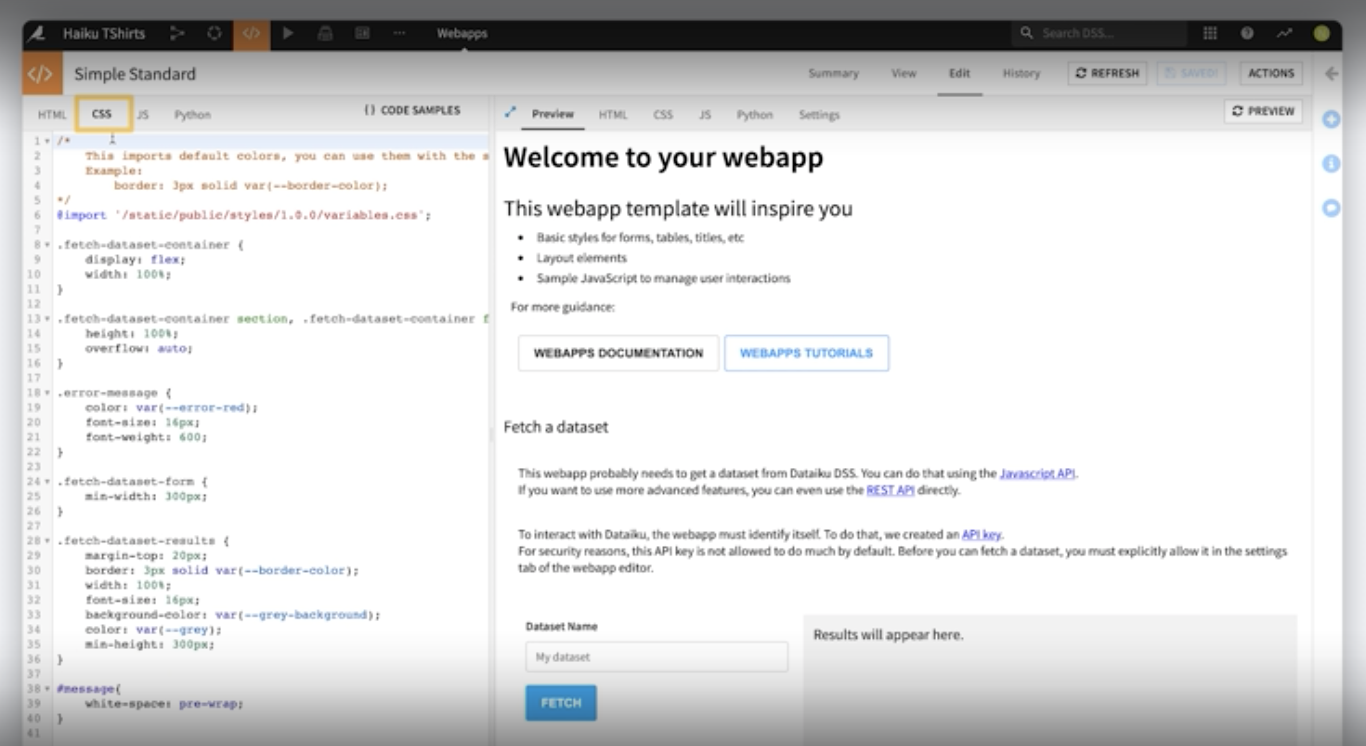
Task: Collapse the .fetch-dataset-container fold arrow at line 8
Action: pyautogui.click(x=48, y=245)
